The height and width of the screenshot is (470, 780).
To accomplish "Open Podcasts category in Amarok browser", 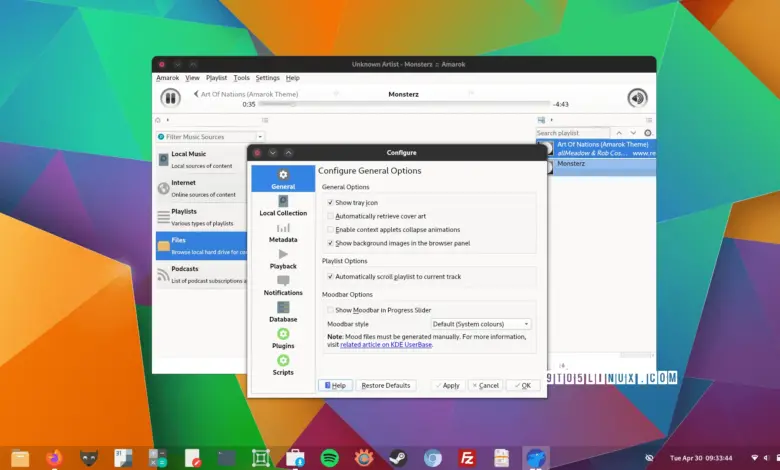I will coord(201,275).
